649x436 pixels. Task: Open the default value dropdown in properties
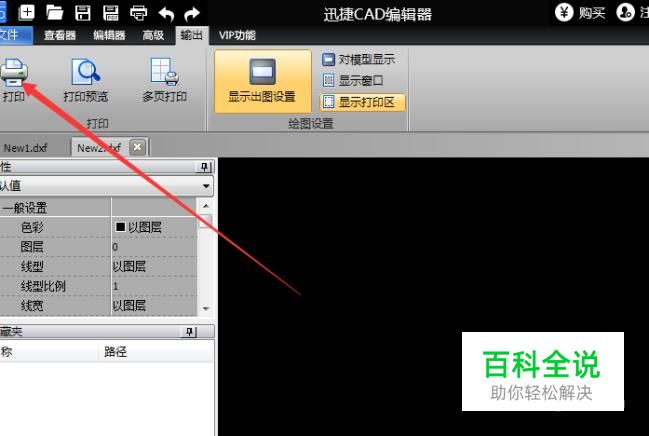coord(206,186)
